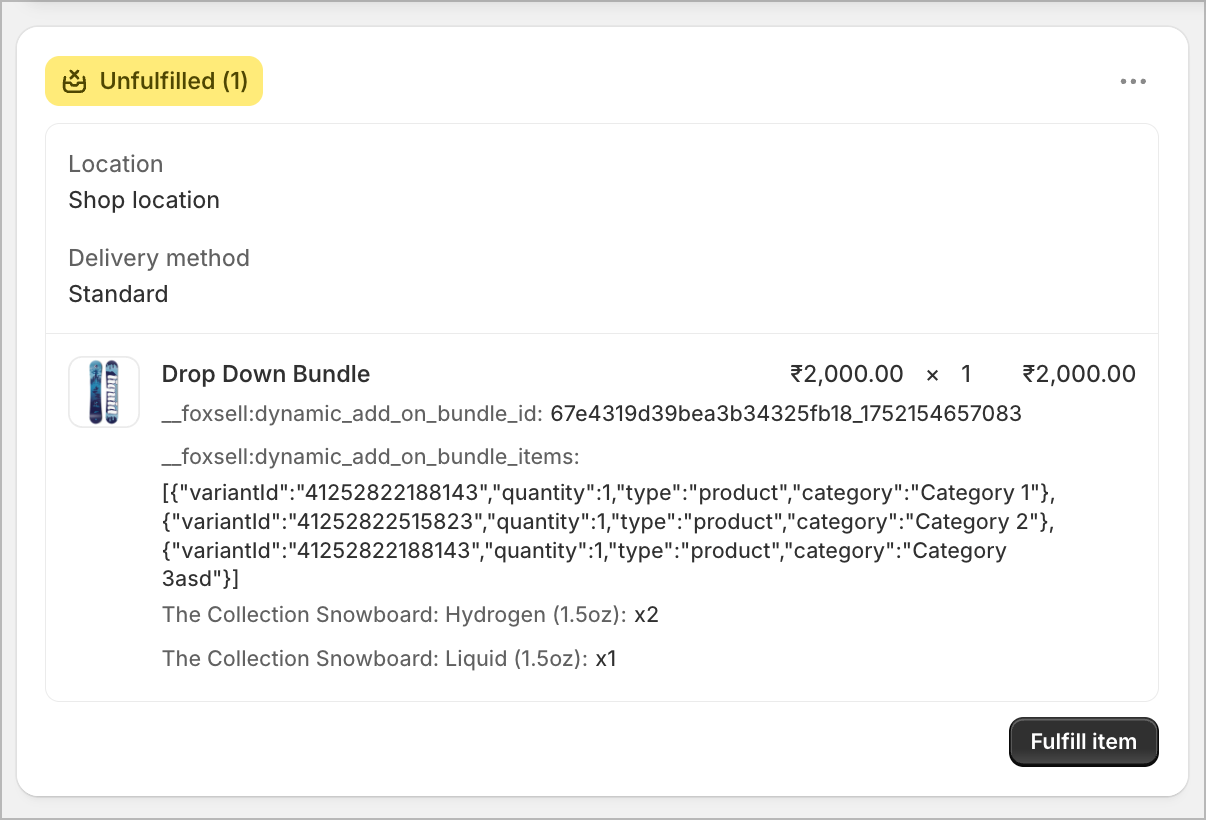Viewport: 1206px width, 820px height.
Task: Click inside the unfulfilled items card
Action: coord(600,230)
